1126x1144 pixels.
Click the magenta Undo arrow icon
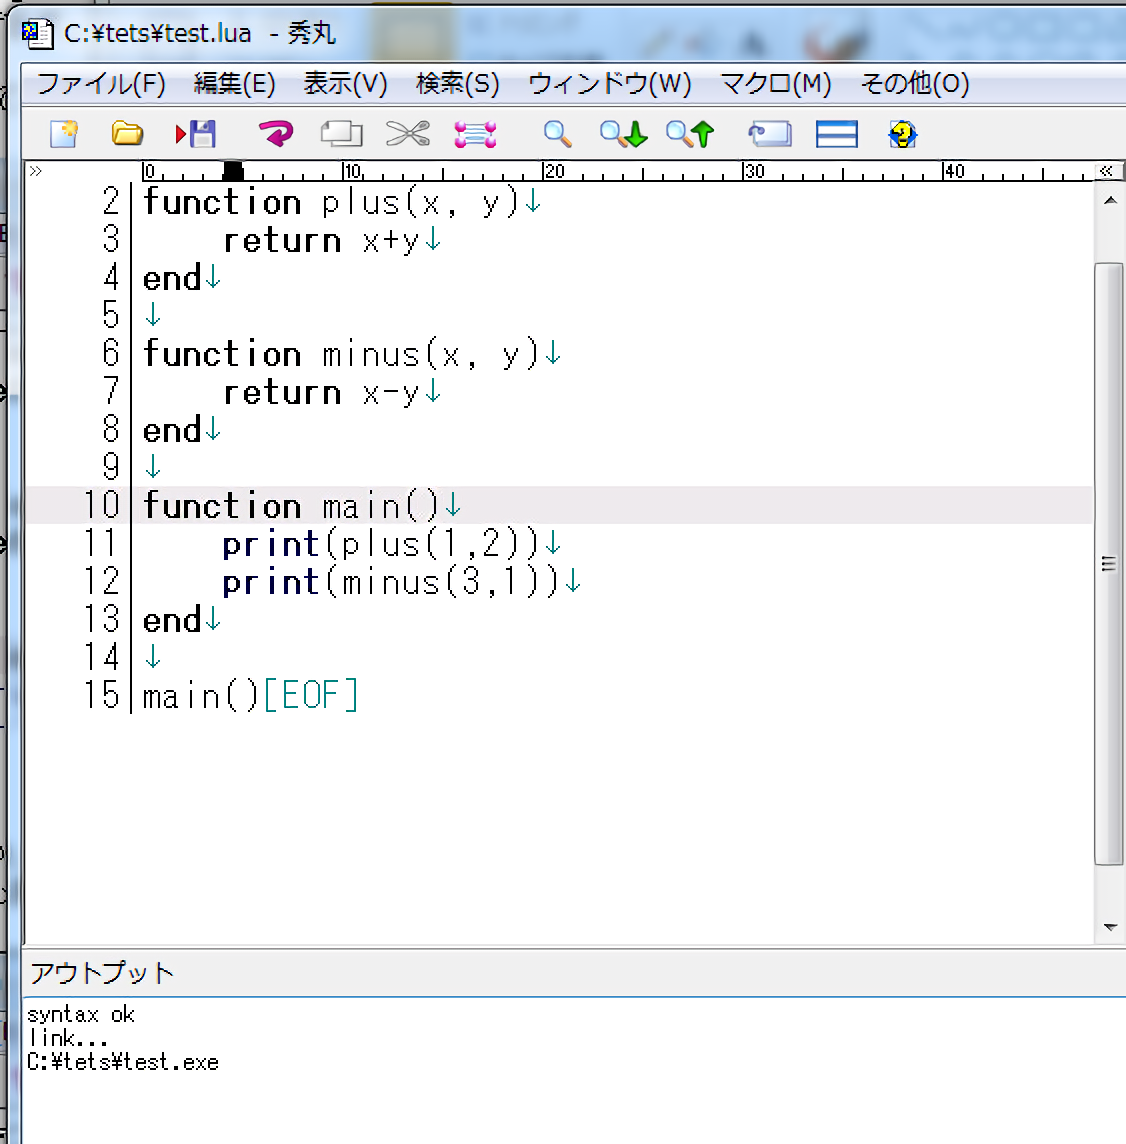tap(275, 134)
